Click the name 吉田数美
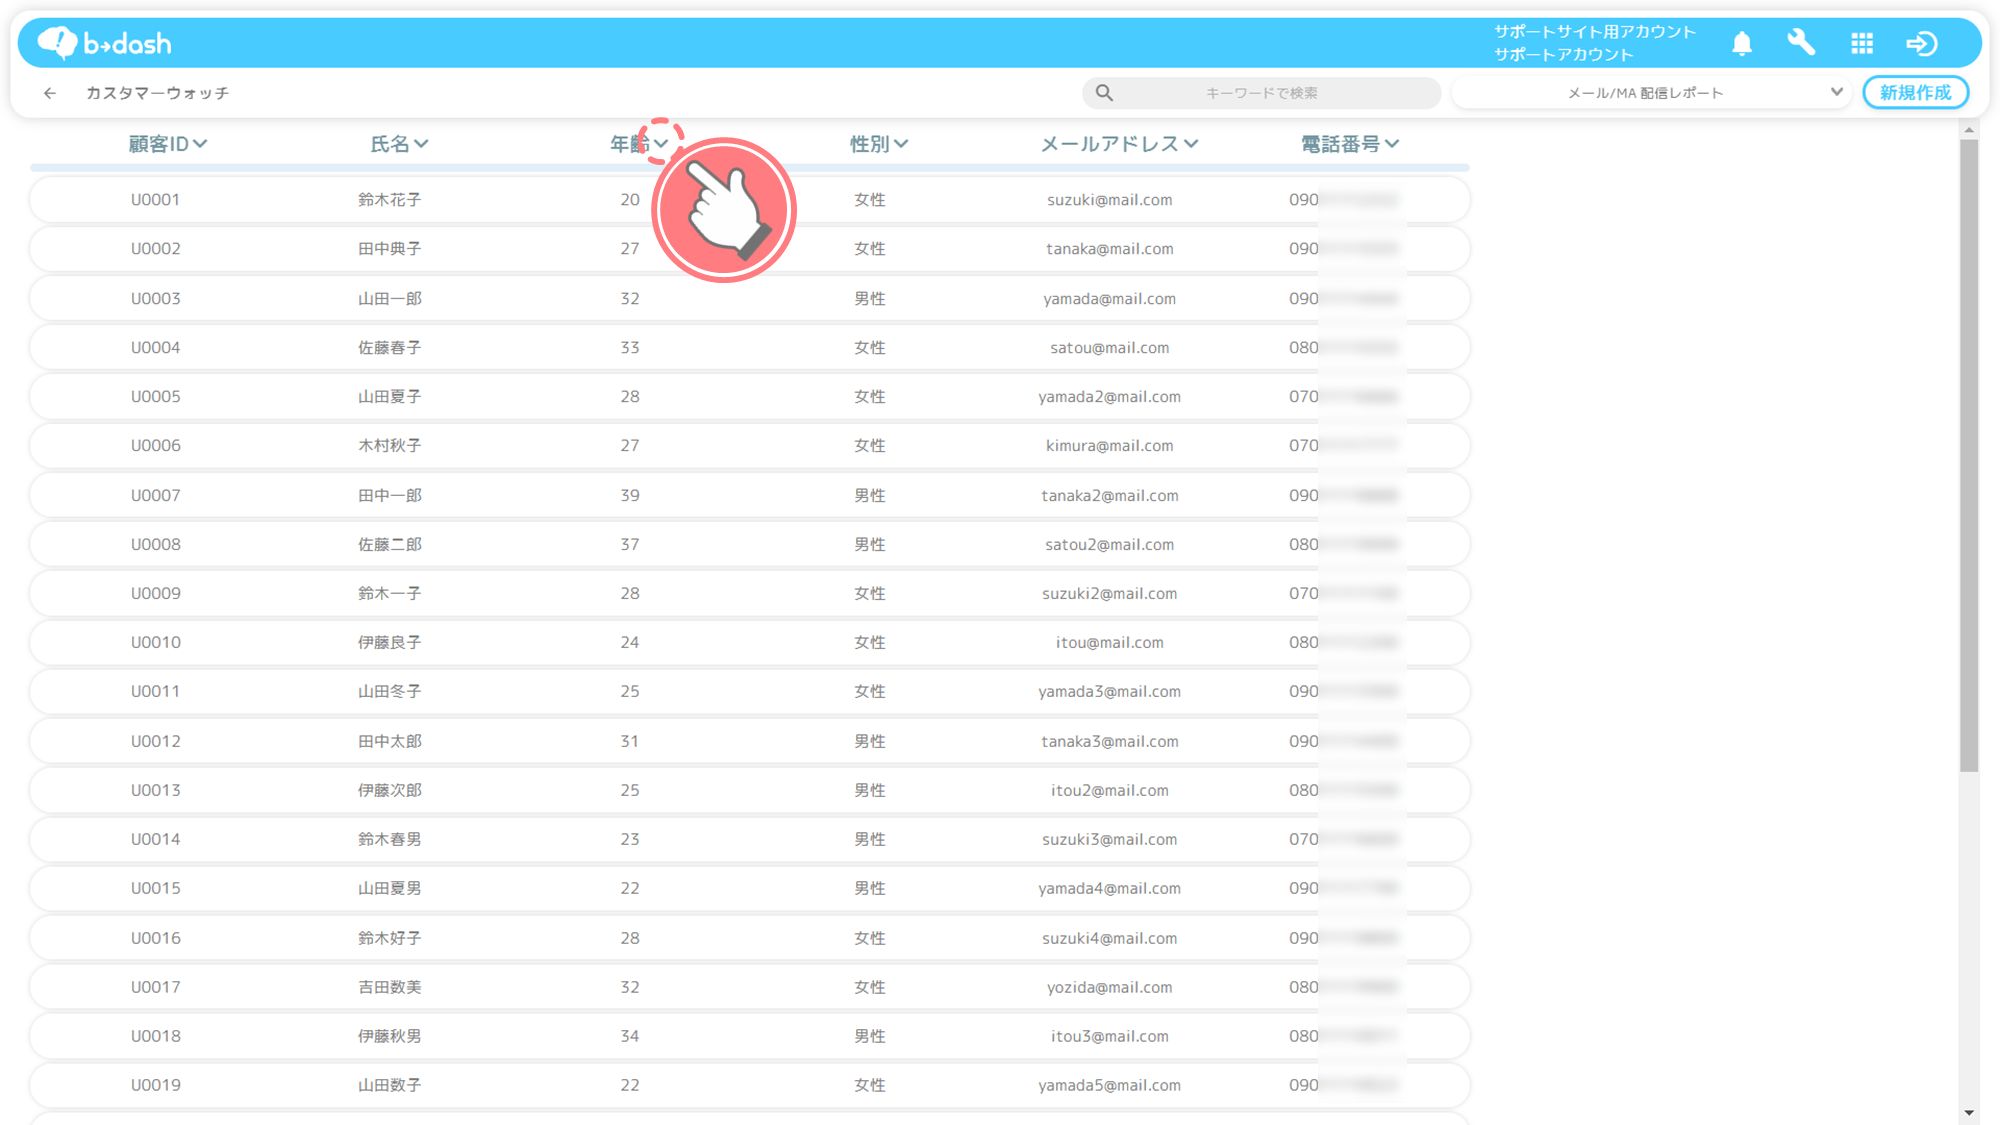Viewport: 2000px width, 1125px height. point(390,988)
